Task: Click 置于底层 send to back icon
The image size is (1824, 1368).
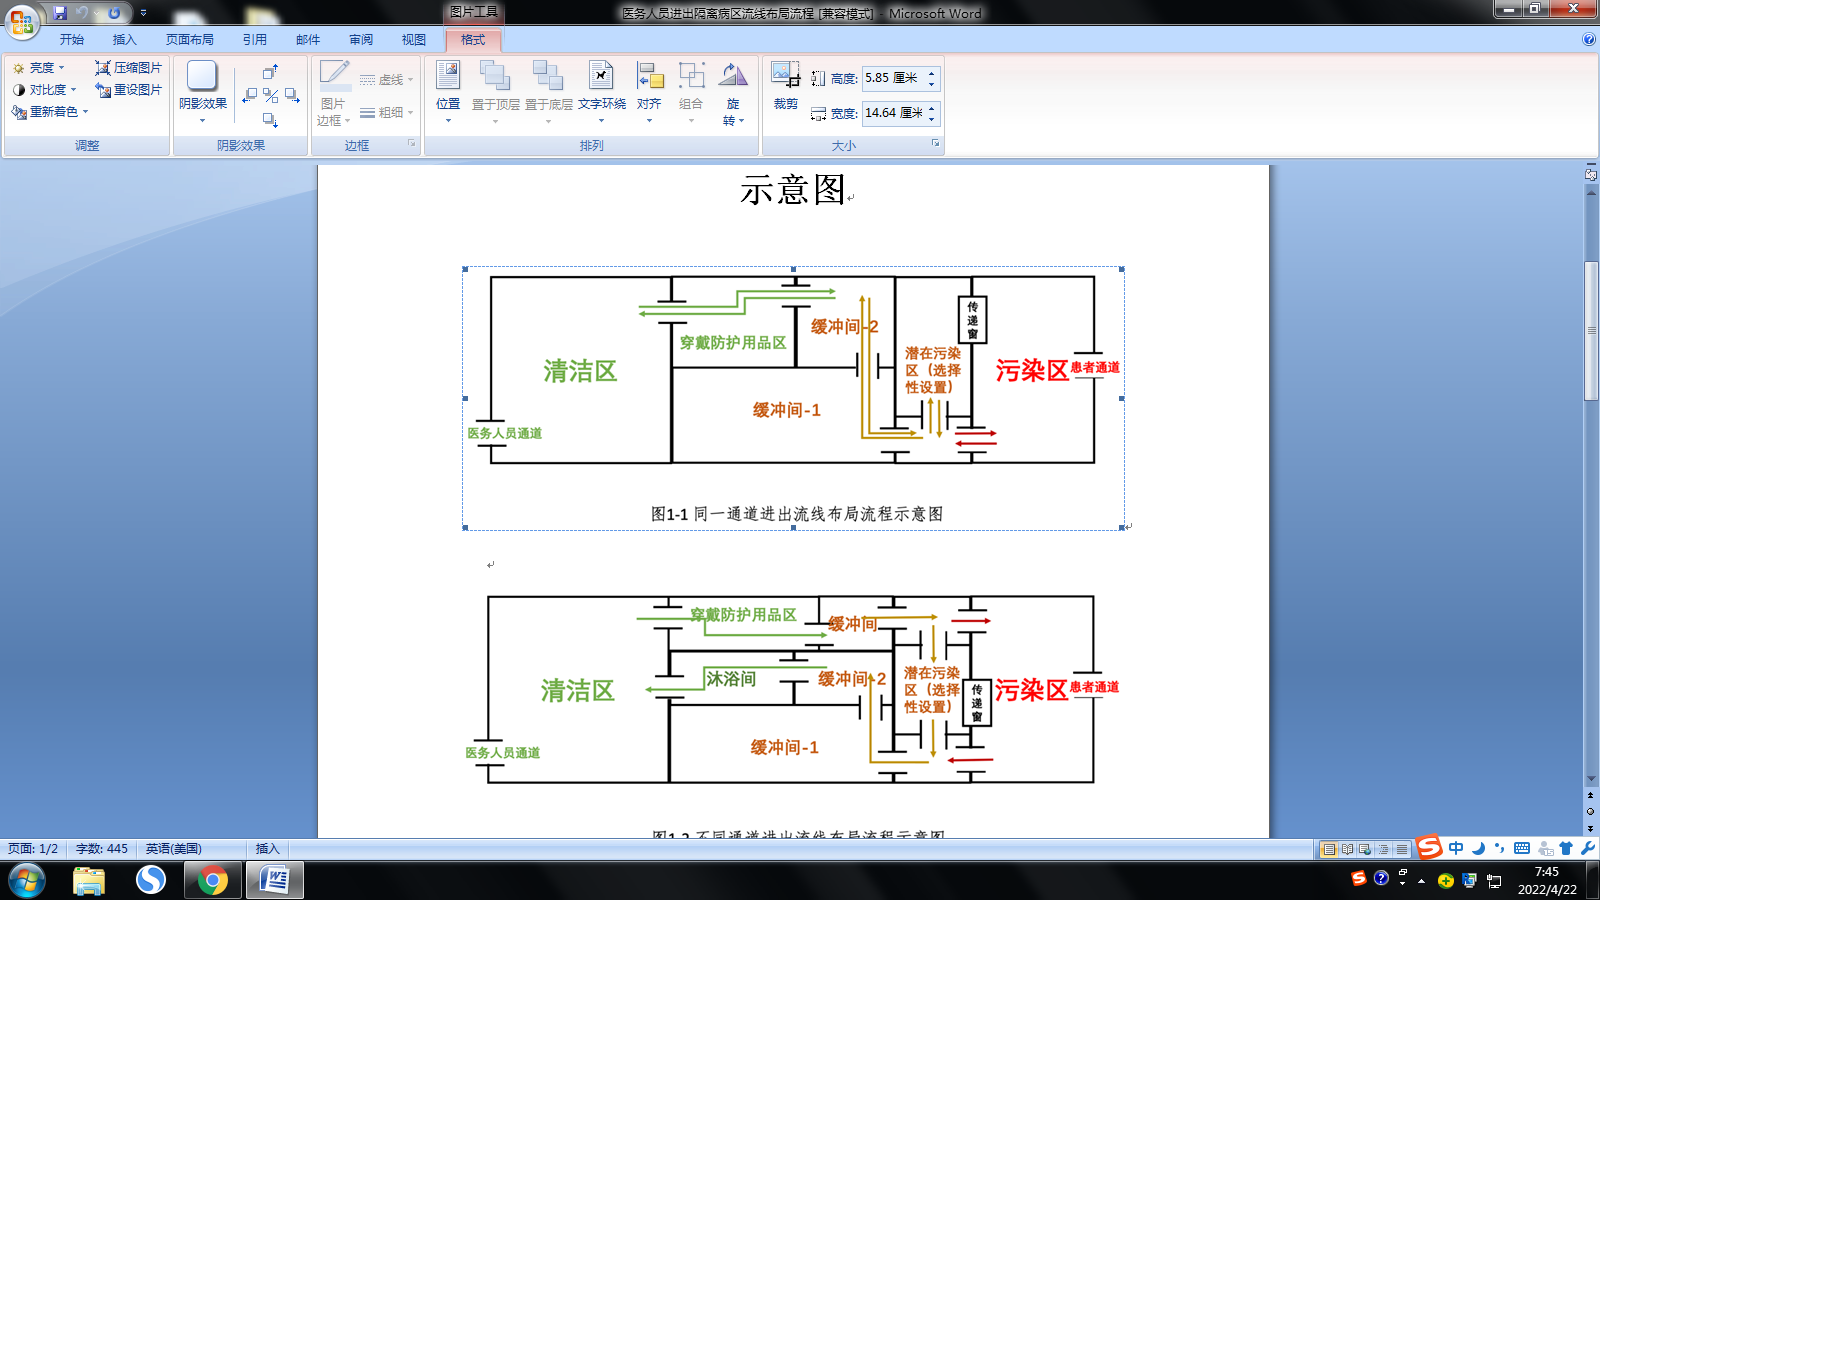Action: coord(548,76)
